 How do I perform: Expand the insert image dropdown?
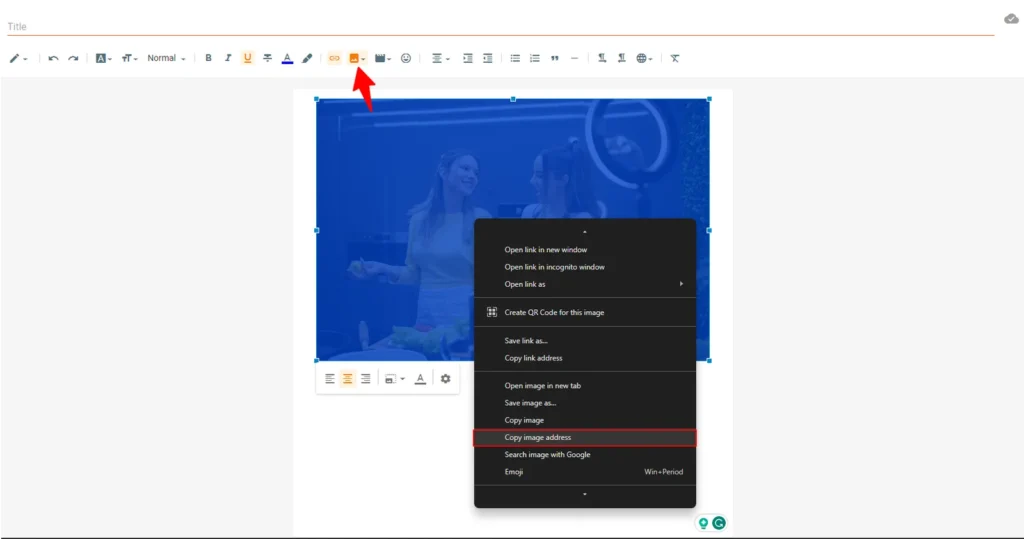(364, 58)
